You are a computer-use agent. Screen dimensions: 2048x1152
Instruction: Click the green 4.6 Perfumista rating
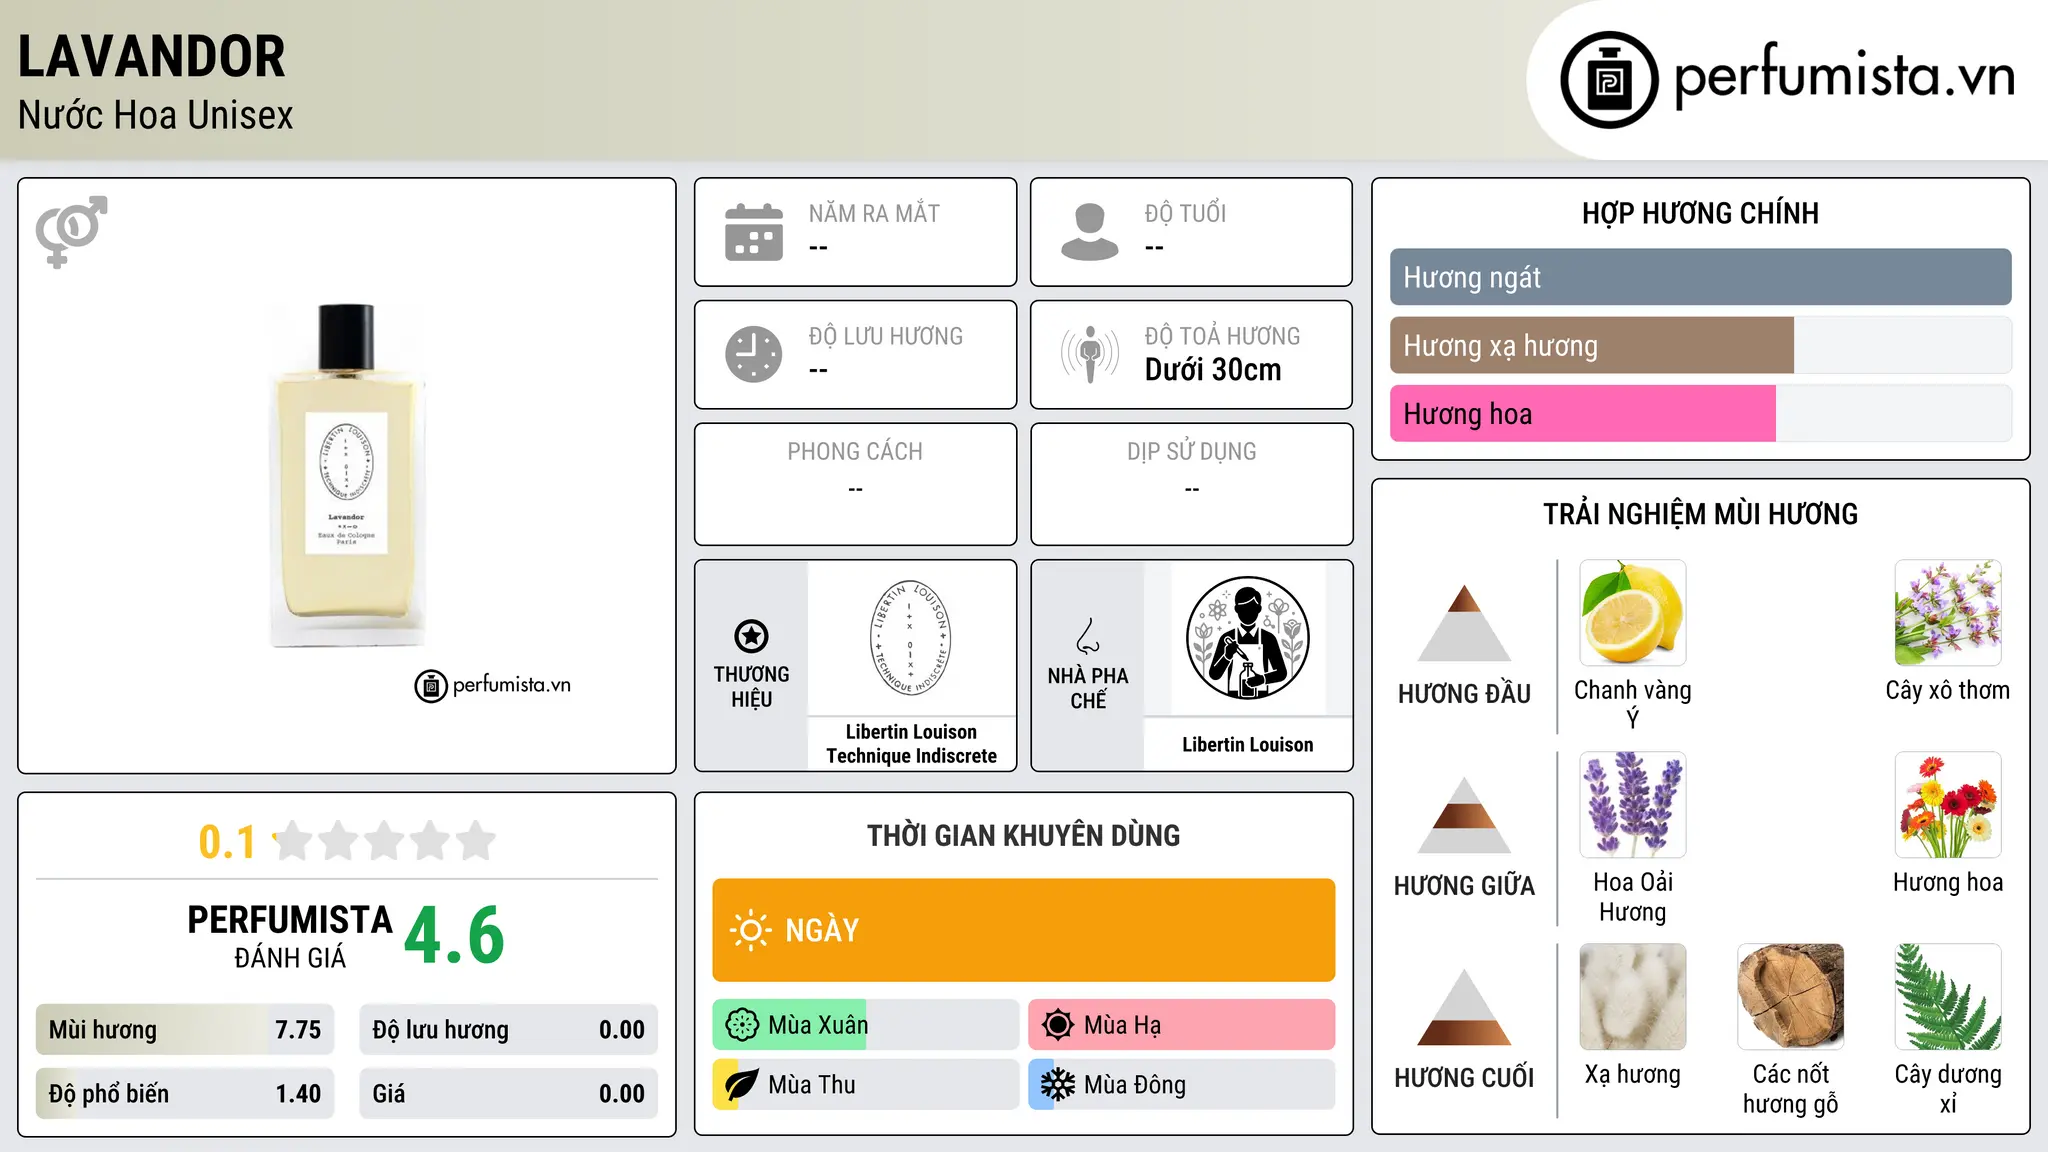point(454,936)
